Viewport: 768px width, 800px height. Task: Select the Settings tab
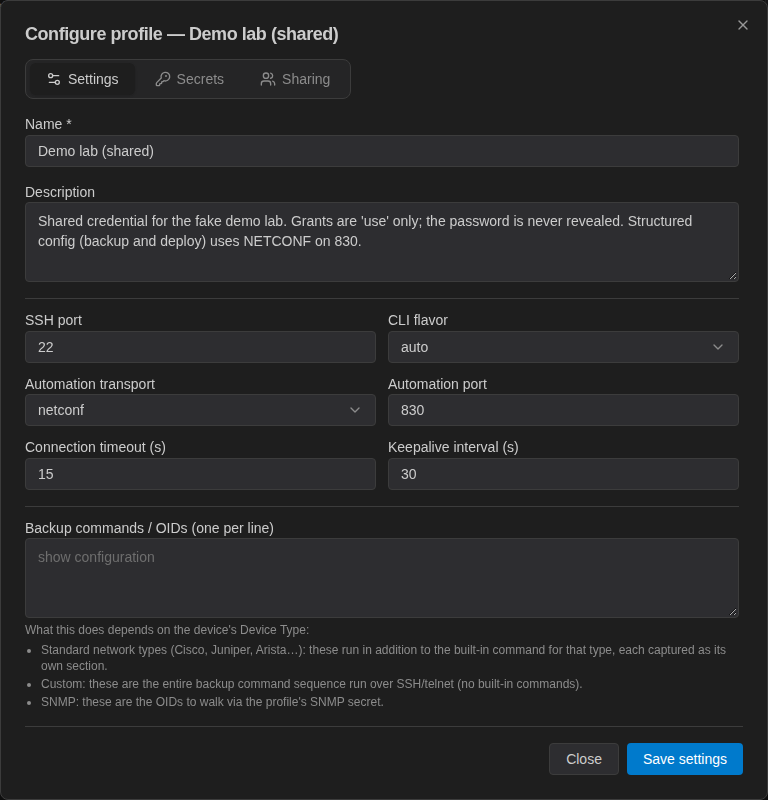(83, 79)
